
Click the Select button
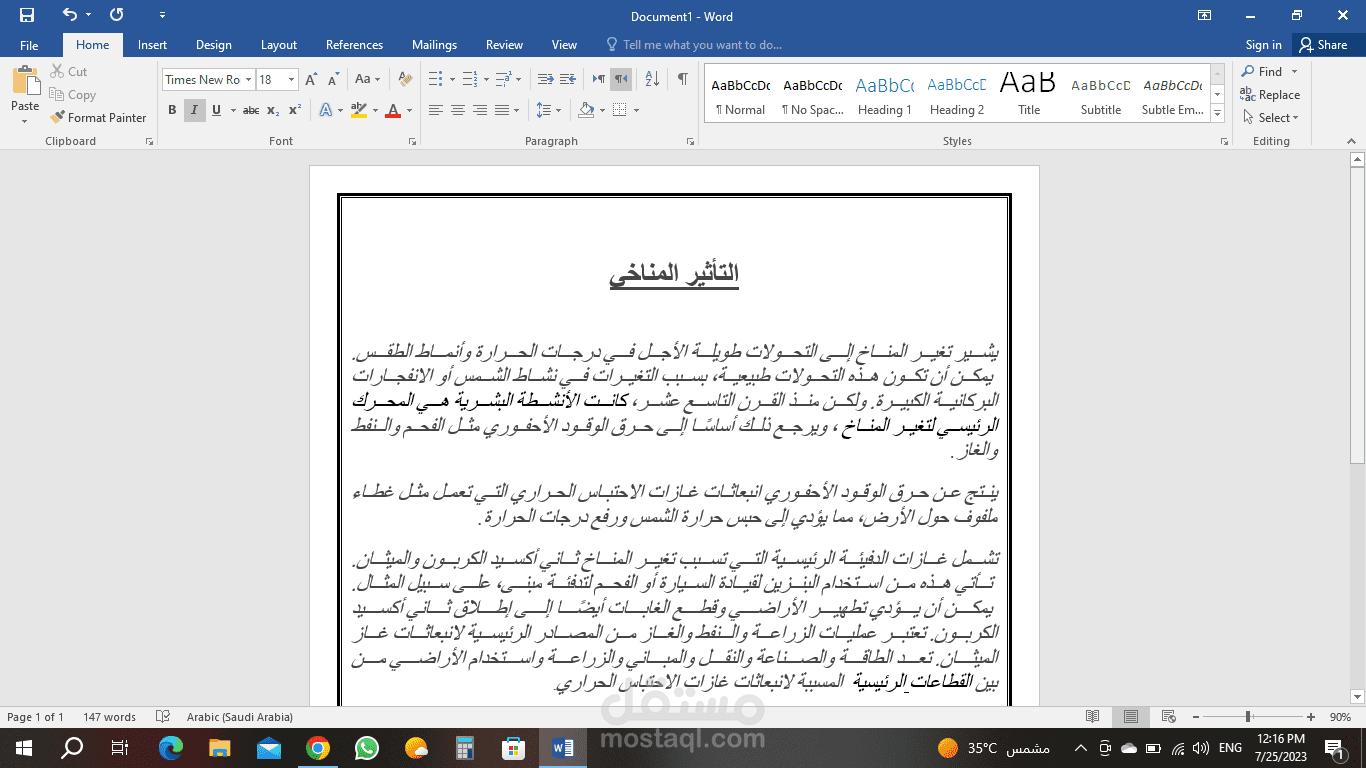[x=1270, y=118]
